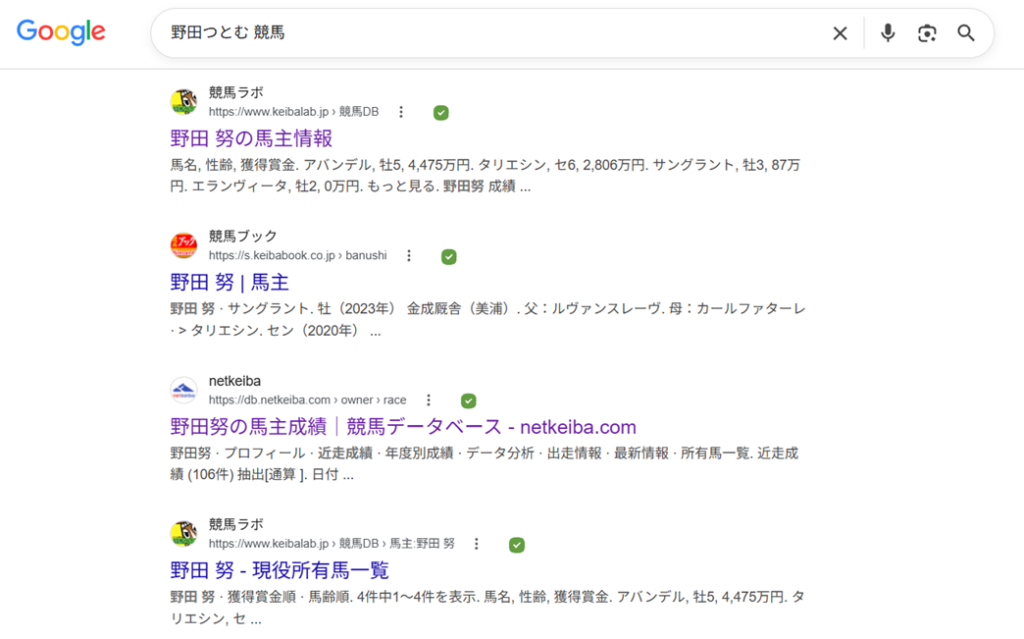1024x639 pixels.
Task: Open the 野田 努 | 馬主 result
Action: [x=229, y=282]
